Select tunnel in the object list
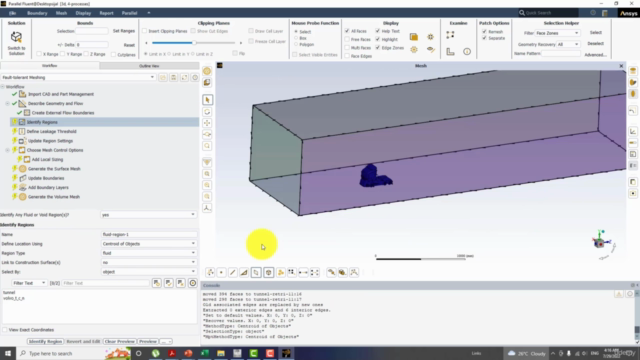 click(x=9, y=293)
